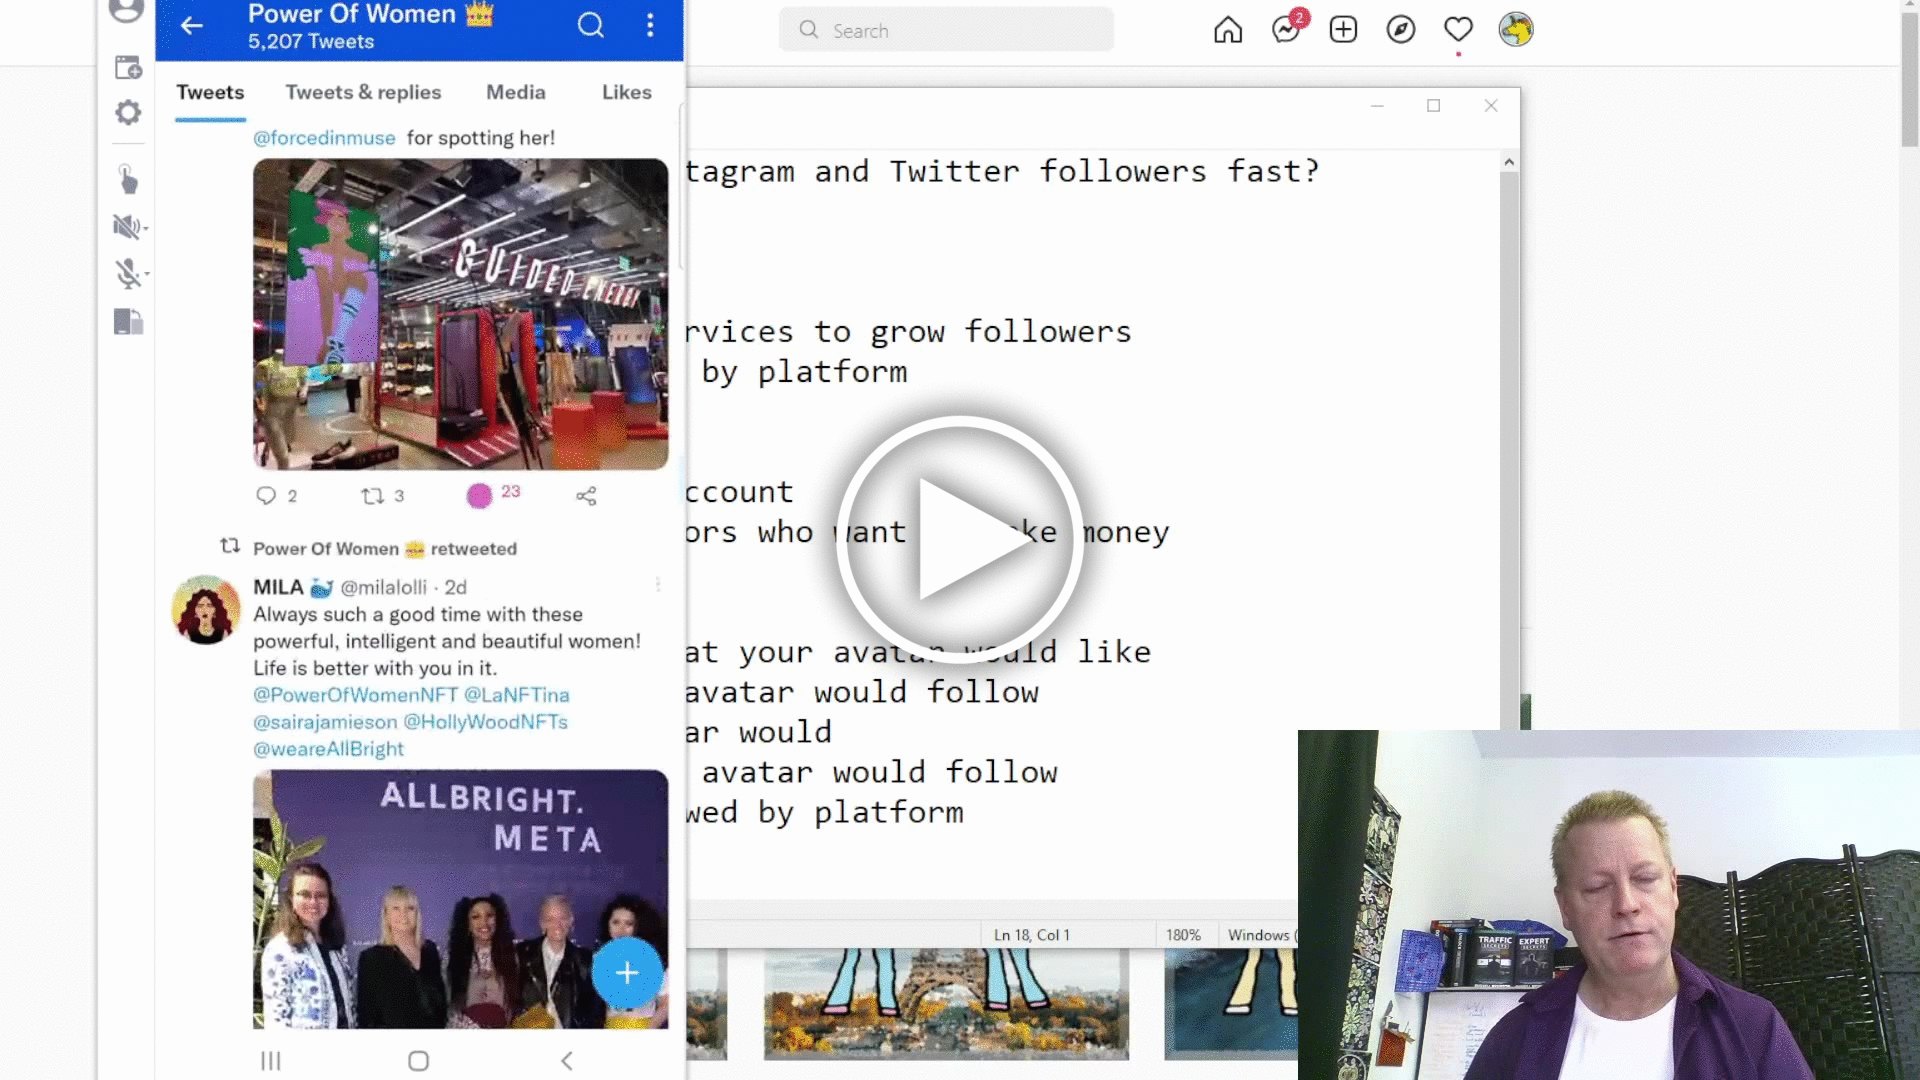Image resolution: width=1920 pixels, height=1080 pixels.
Task: Open Instagram messages with 2 notifications
Action: click(x=1287, y=29)
